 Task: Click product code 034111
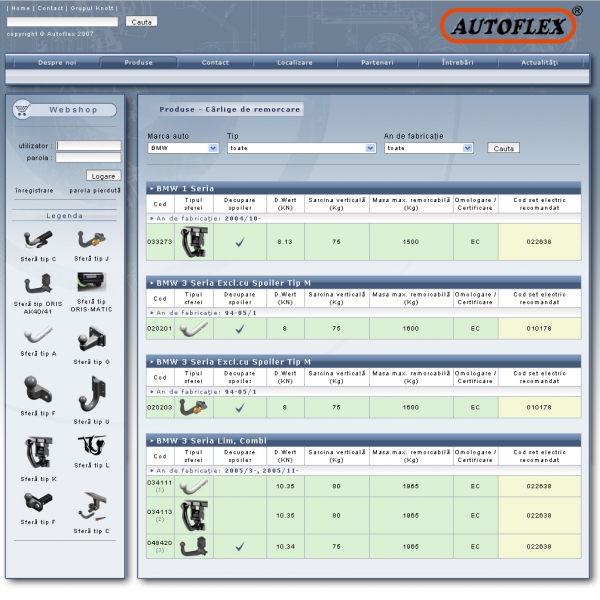(x=160, y=483)
